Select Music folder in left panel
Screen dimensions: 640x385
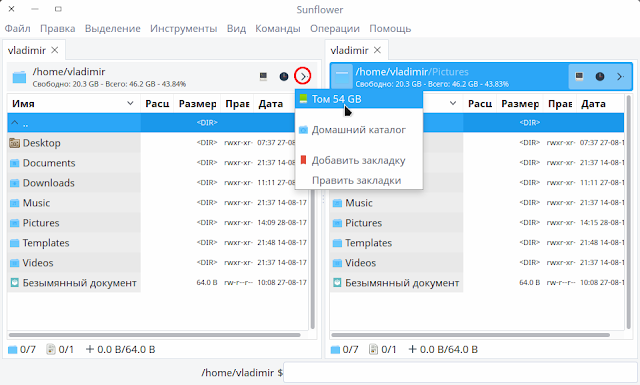[x=157, y=203]
